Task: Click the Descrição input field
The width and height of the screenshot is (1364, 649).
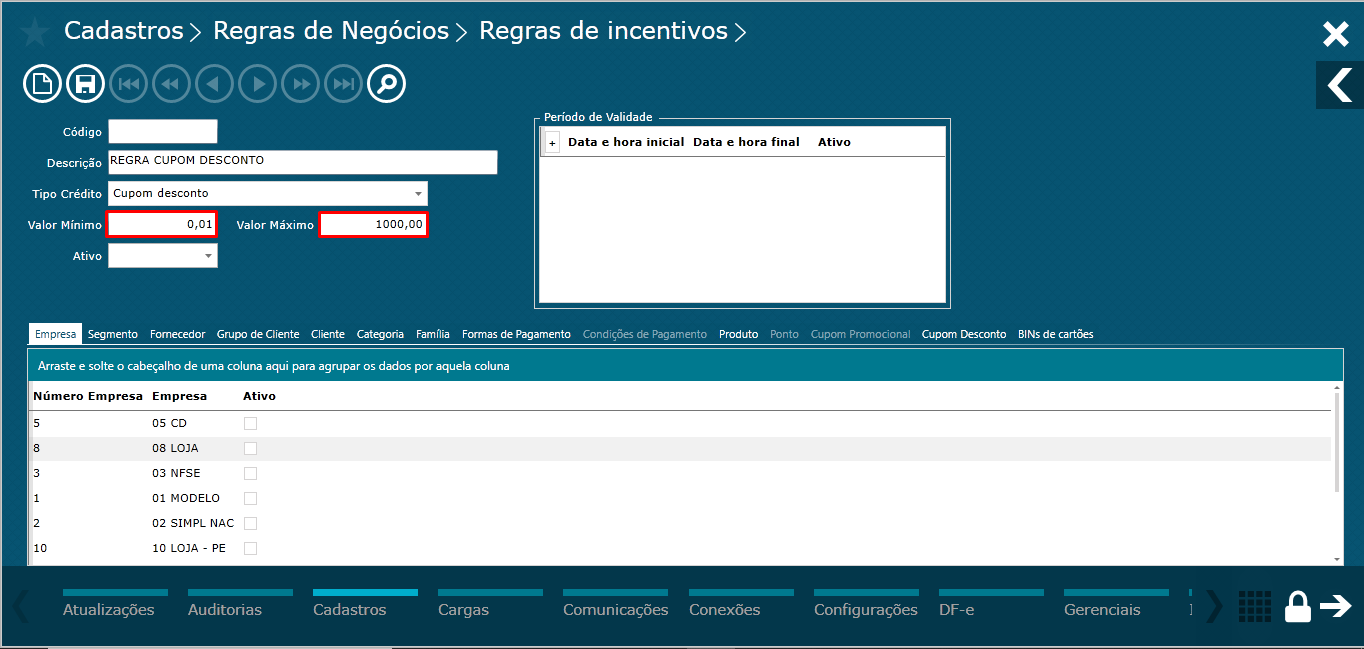Action: point(303,162)
